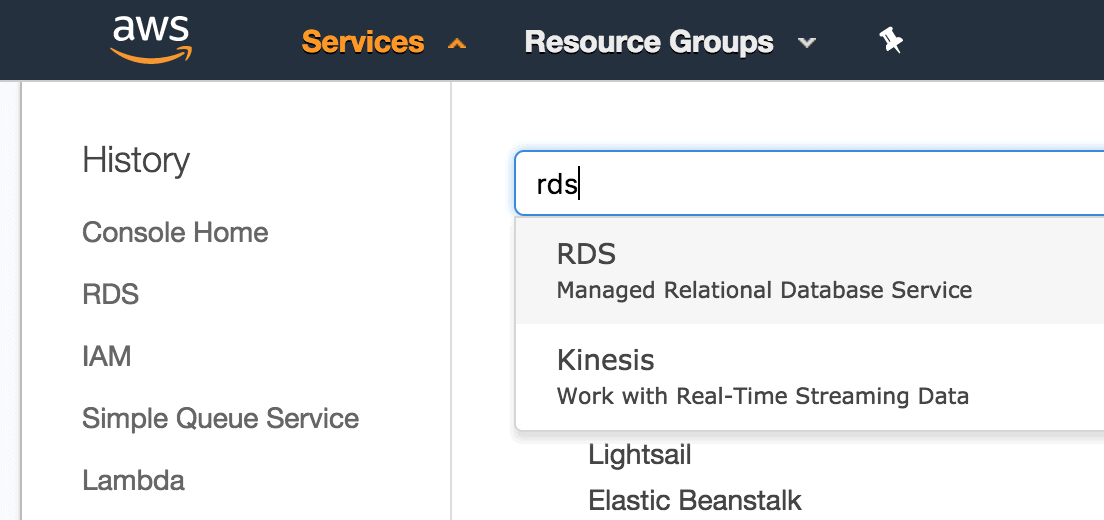The height and width of the screenshot is (520, 1104).
Task: Click the typed rds text in search
Action: [x=557, y=185]
